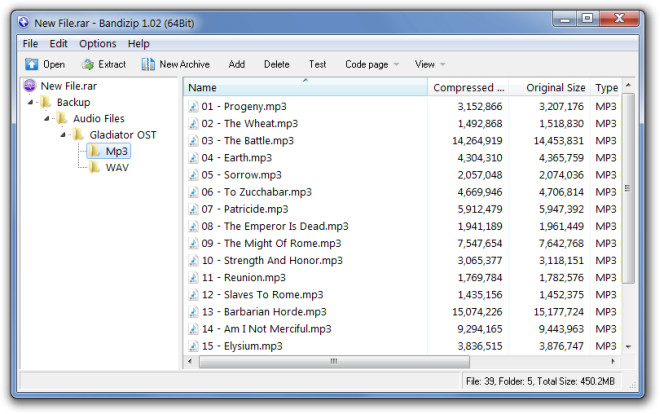Click the Backup folder icon in tree
This screenshot has height=414, width=660.
tap(45, 102)
